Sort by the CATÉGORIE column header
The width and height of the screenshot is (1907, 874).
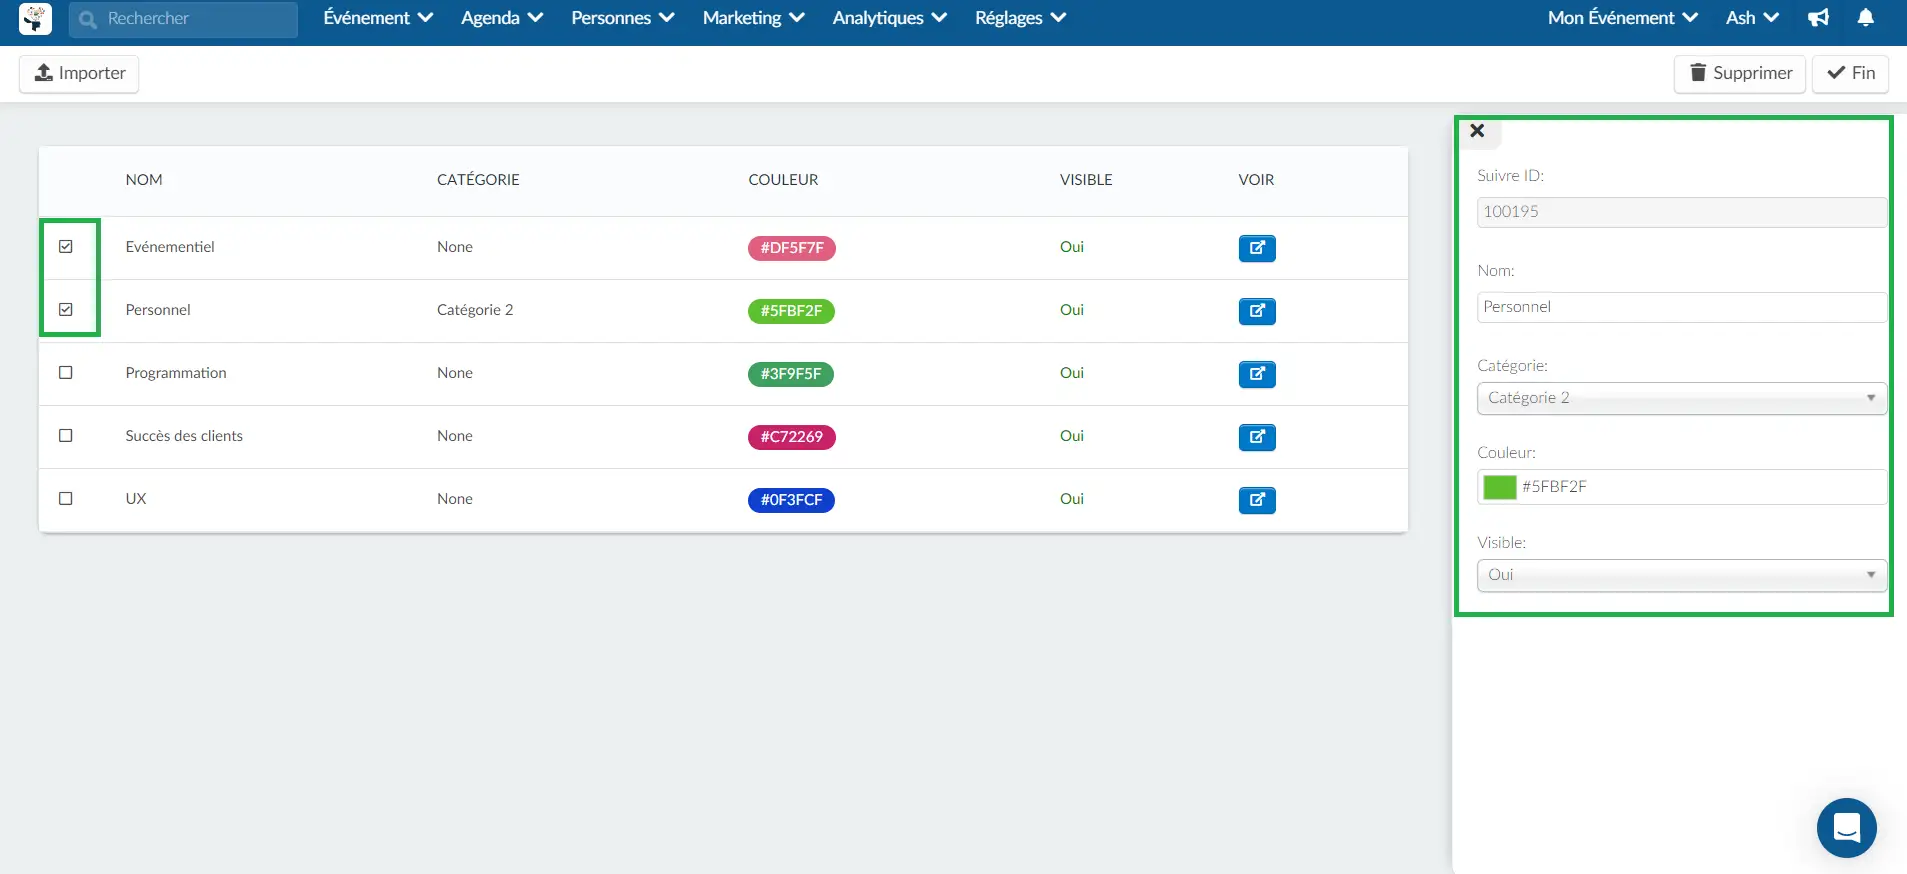(478, 180)
